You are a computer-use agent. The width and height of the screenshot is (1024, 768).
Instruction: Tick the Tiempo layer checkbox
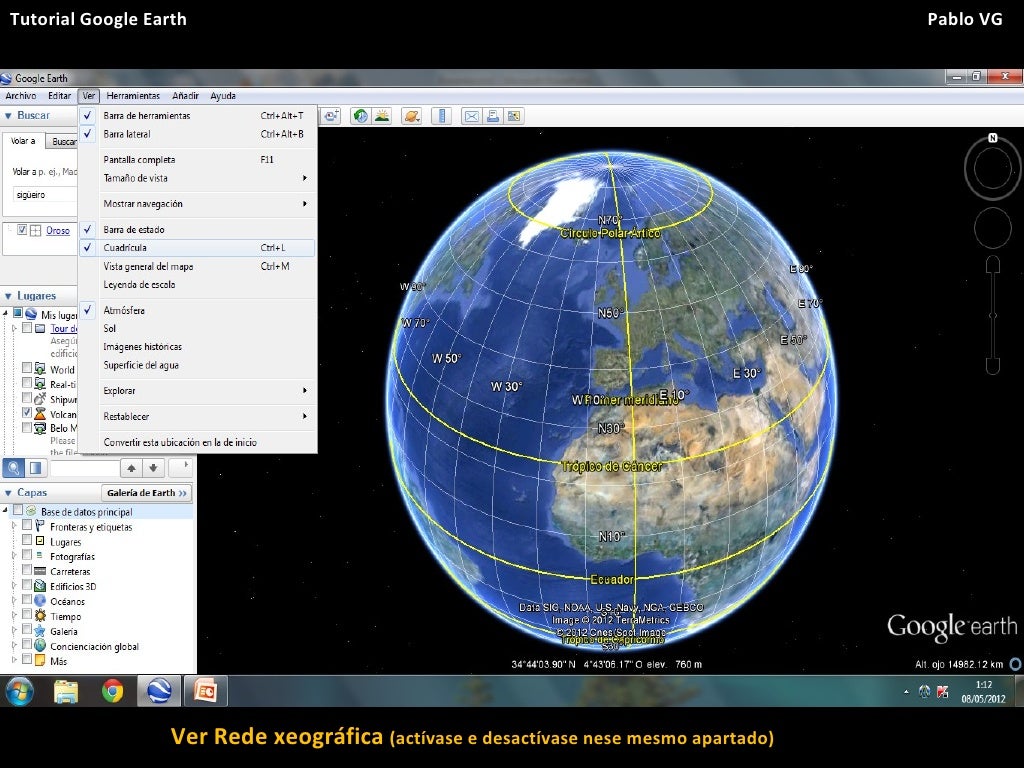(27, 615)
